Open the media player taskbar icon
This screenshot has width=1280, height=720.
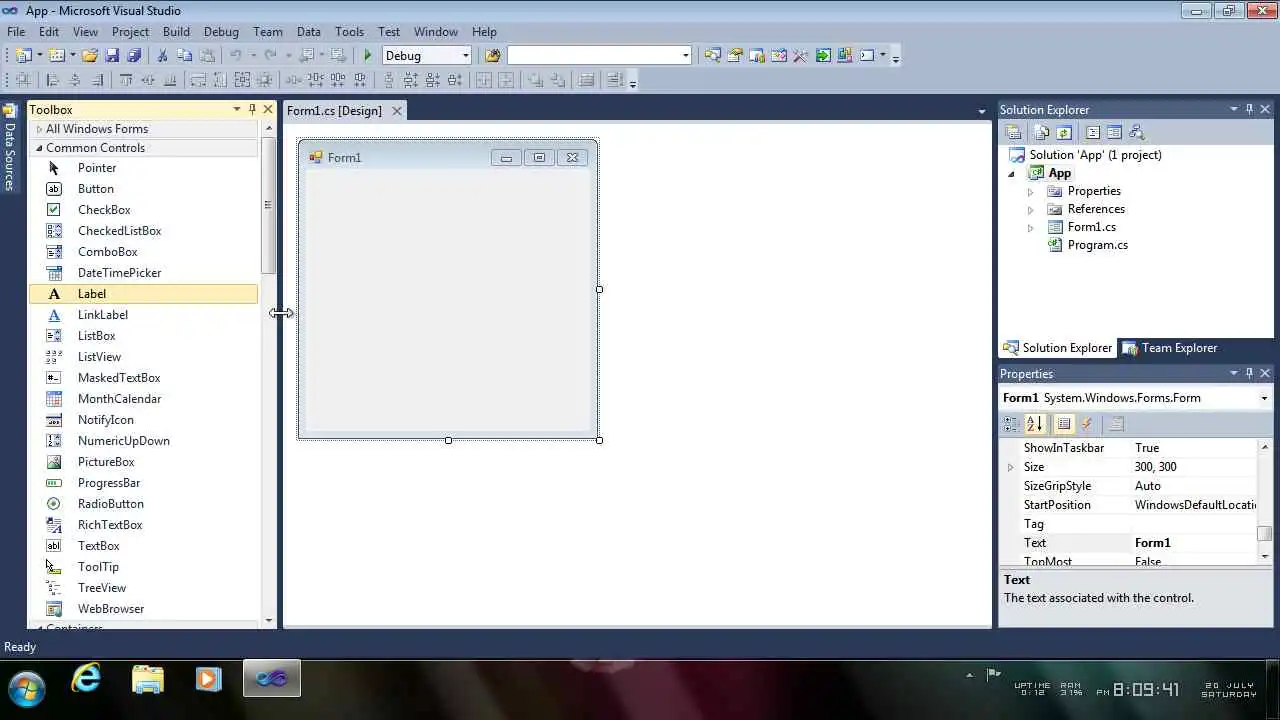pyautogui.click(x=208, y=680)
